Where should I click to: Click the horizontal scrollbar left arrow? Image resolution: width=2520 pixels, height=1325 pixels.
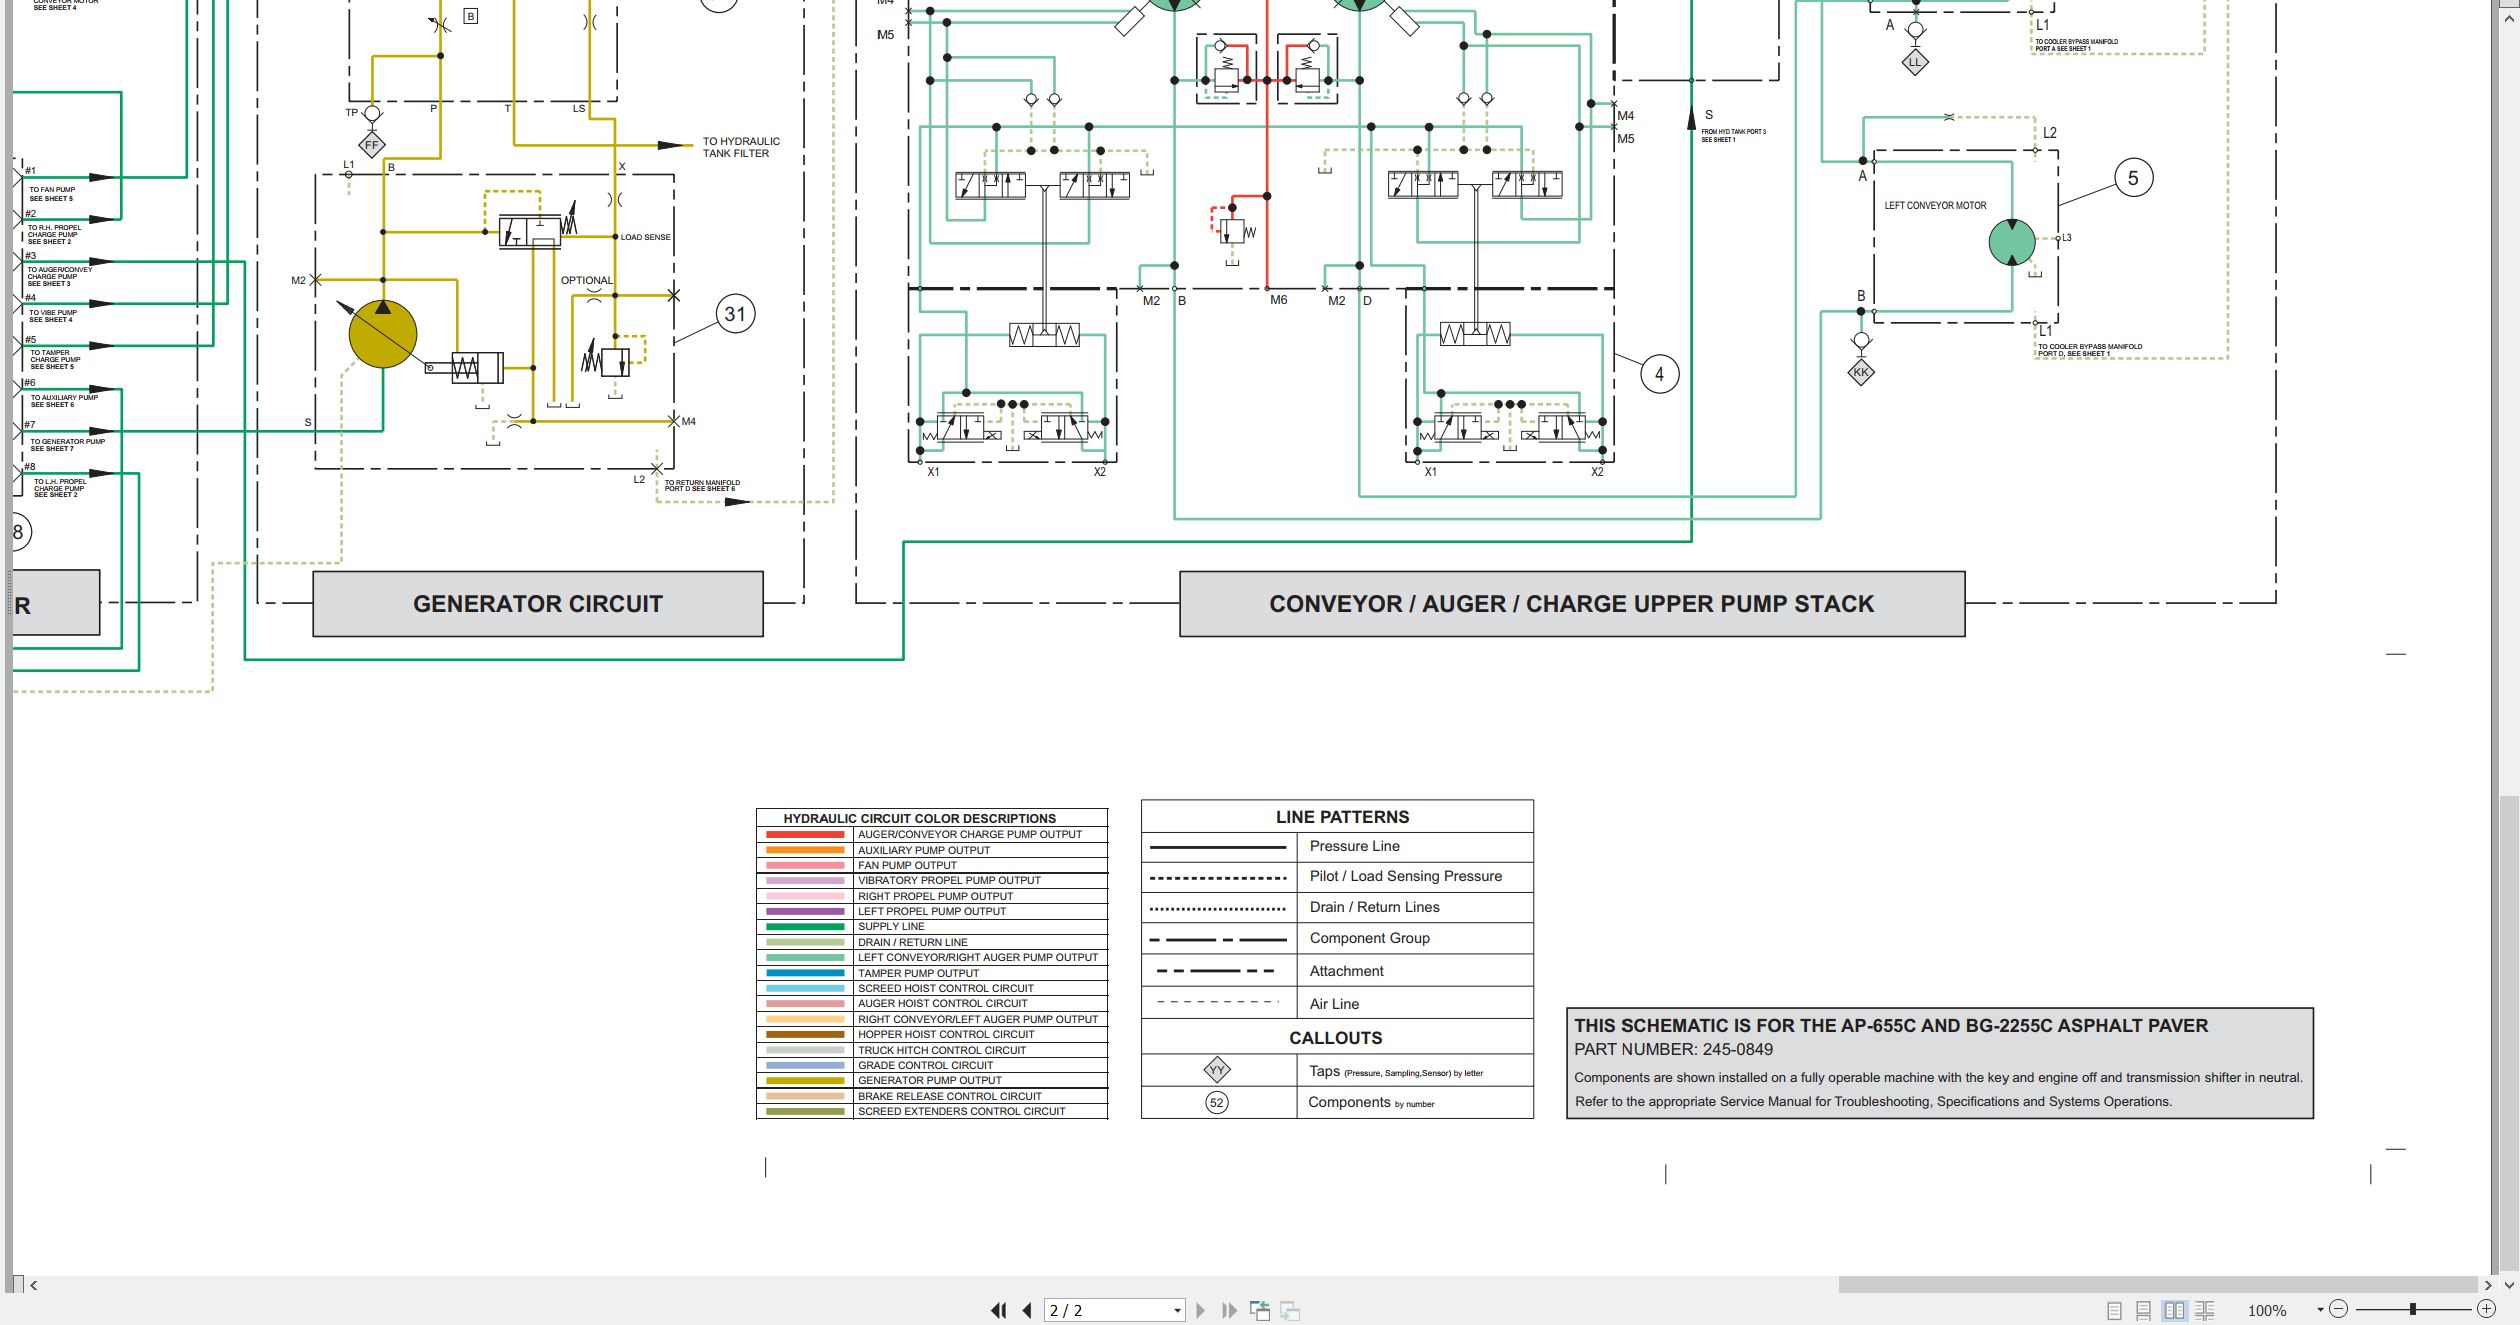34,1285
